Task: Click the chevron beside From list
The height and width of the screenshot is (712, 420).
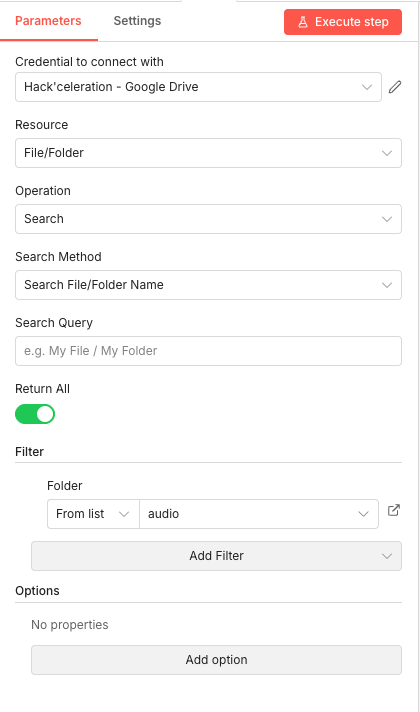Action: (x=124, y=514)
